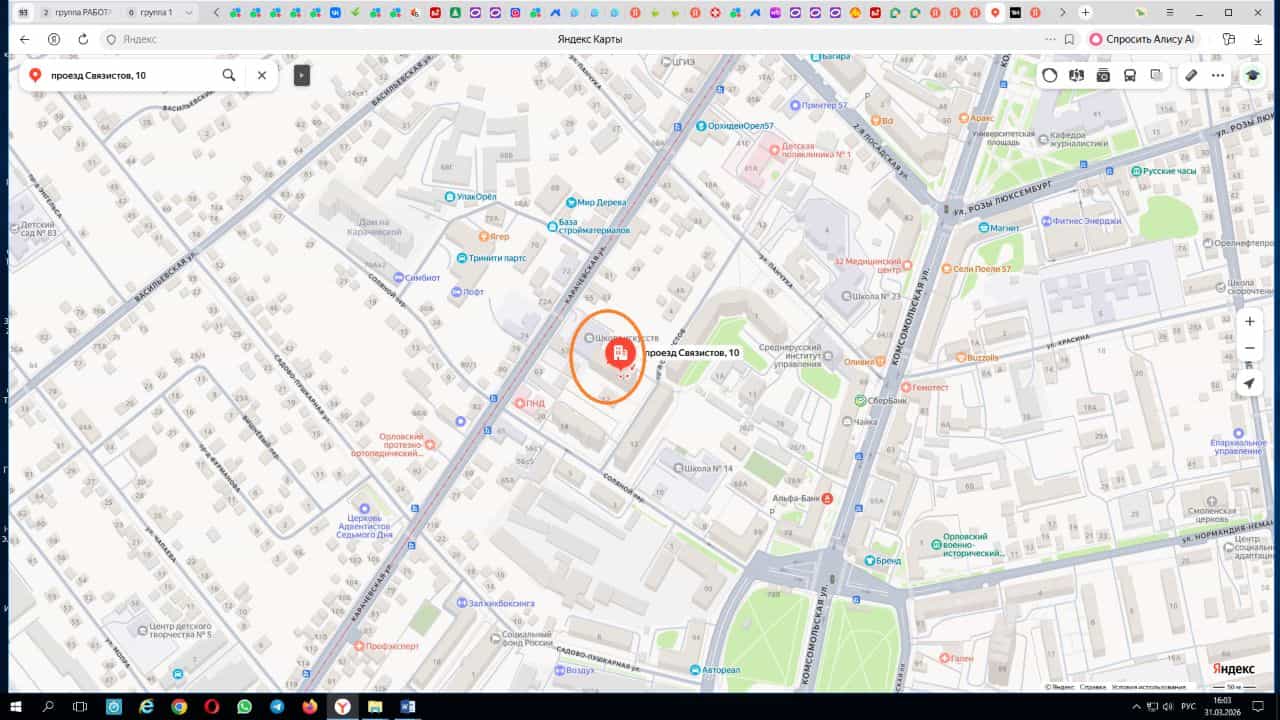The image size is (1280, 720).
Task: Open a new browser tab with plus
Action: tap(1086, 12)
